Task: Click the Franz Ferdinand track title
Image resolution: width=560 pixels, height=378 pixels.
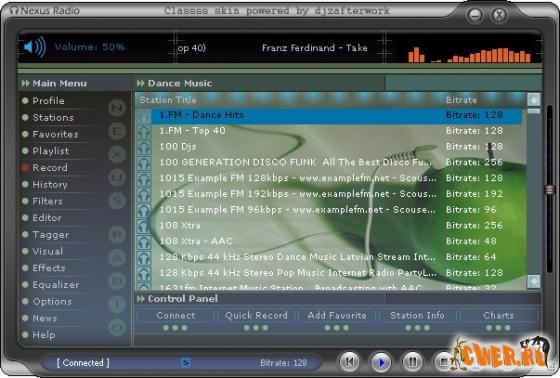Action: pos(314,48)
